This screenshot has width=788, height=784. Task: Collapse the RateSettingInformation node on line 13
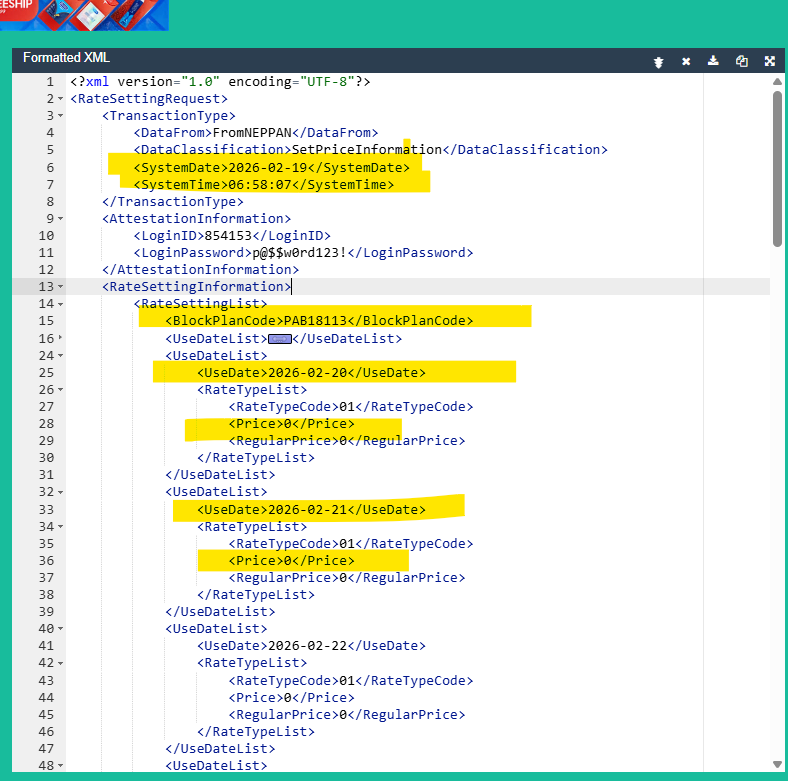point(60,288)
